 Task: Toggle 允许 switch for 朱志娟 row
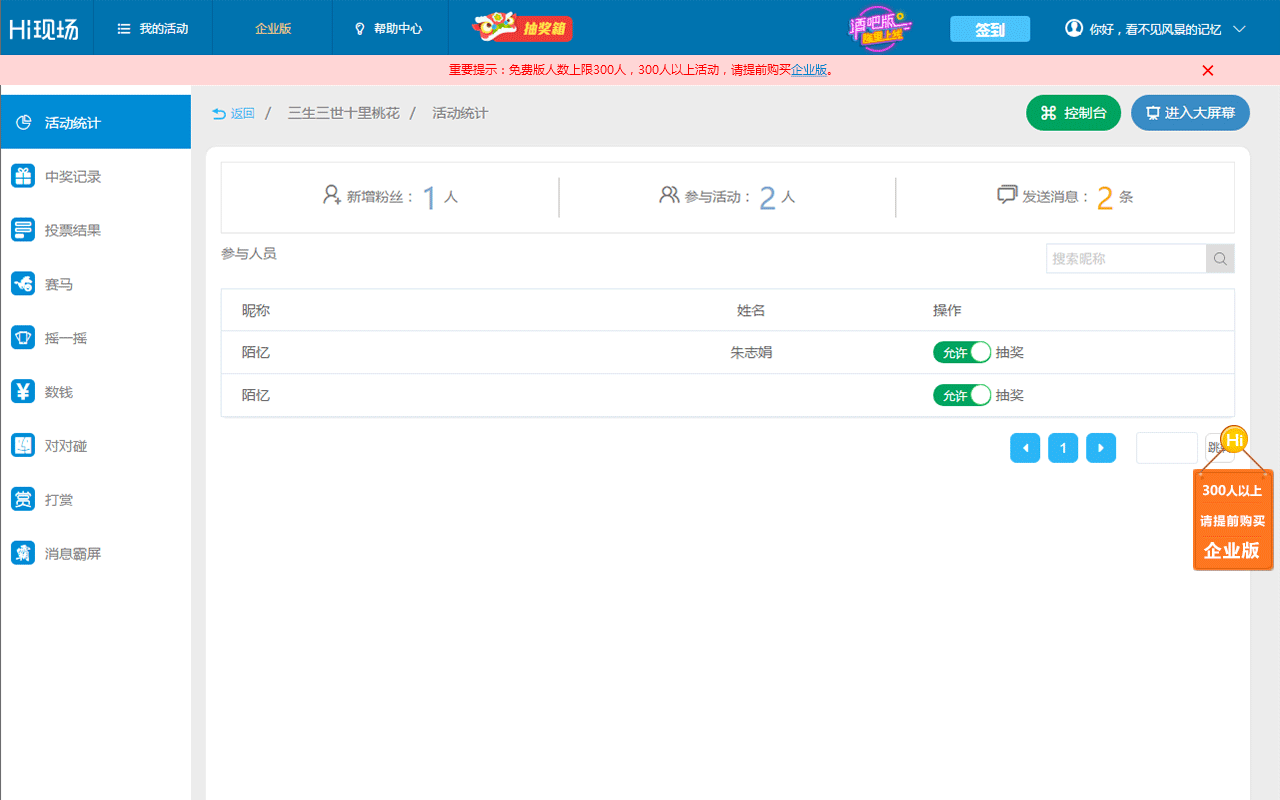click(x=962, y=352)
